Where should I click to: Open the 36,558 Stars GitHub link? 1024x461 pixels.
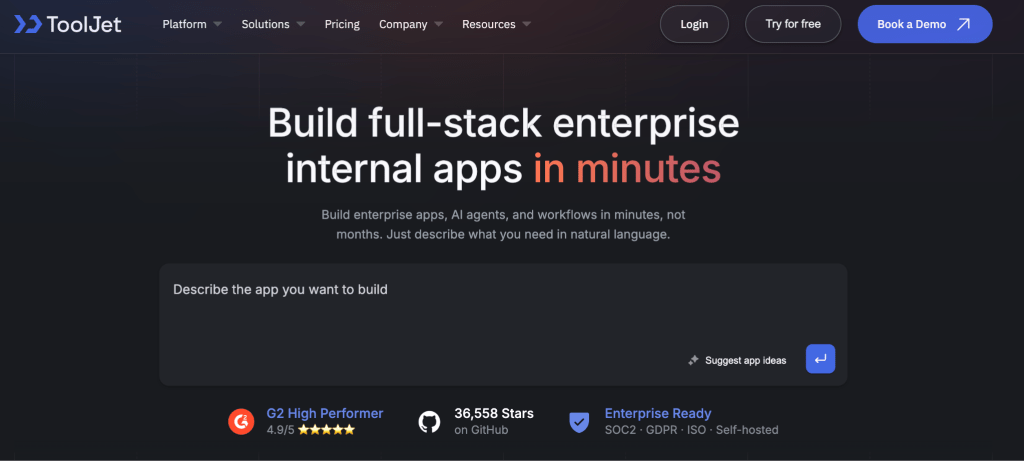(494, 413)
